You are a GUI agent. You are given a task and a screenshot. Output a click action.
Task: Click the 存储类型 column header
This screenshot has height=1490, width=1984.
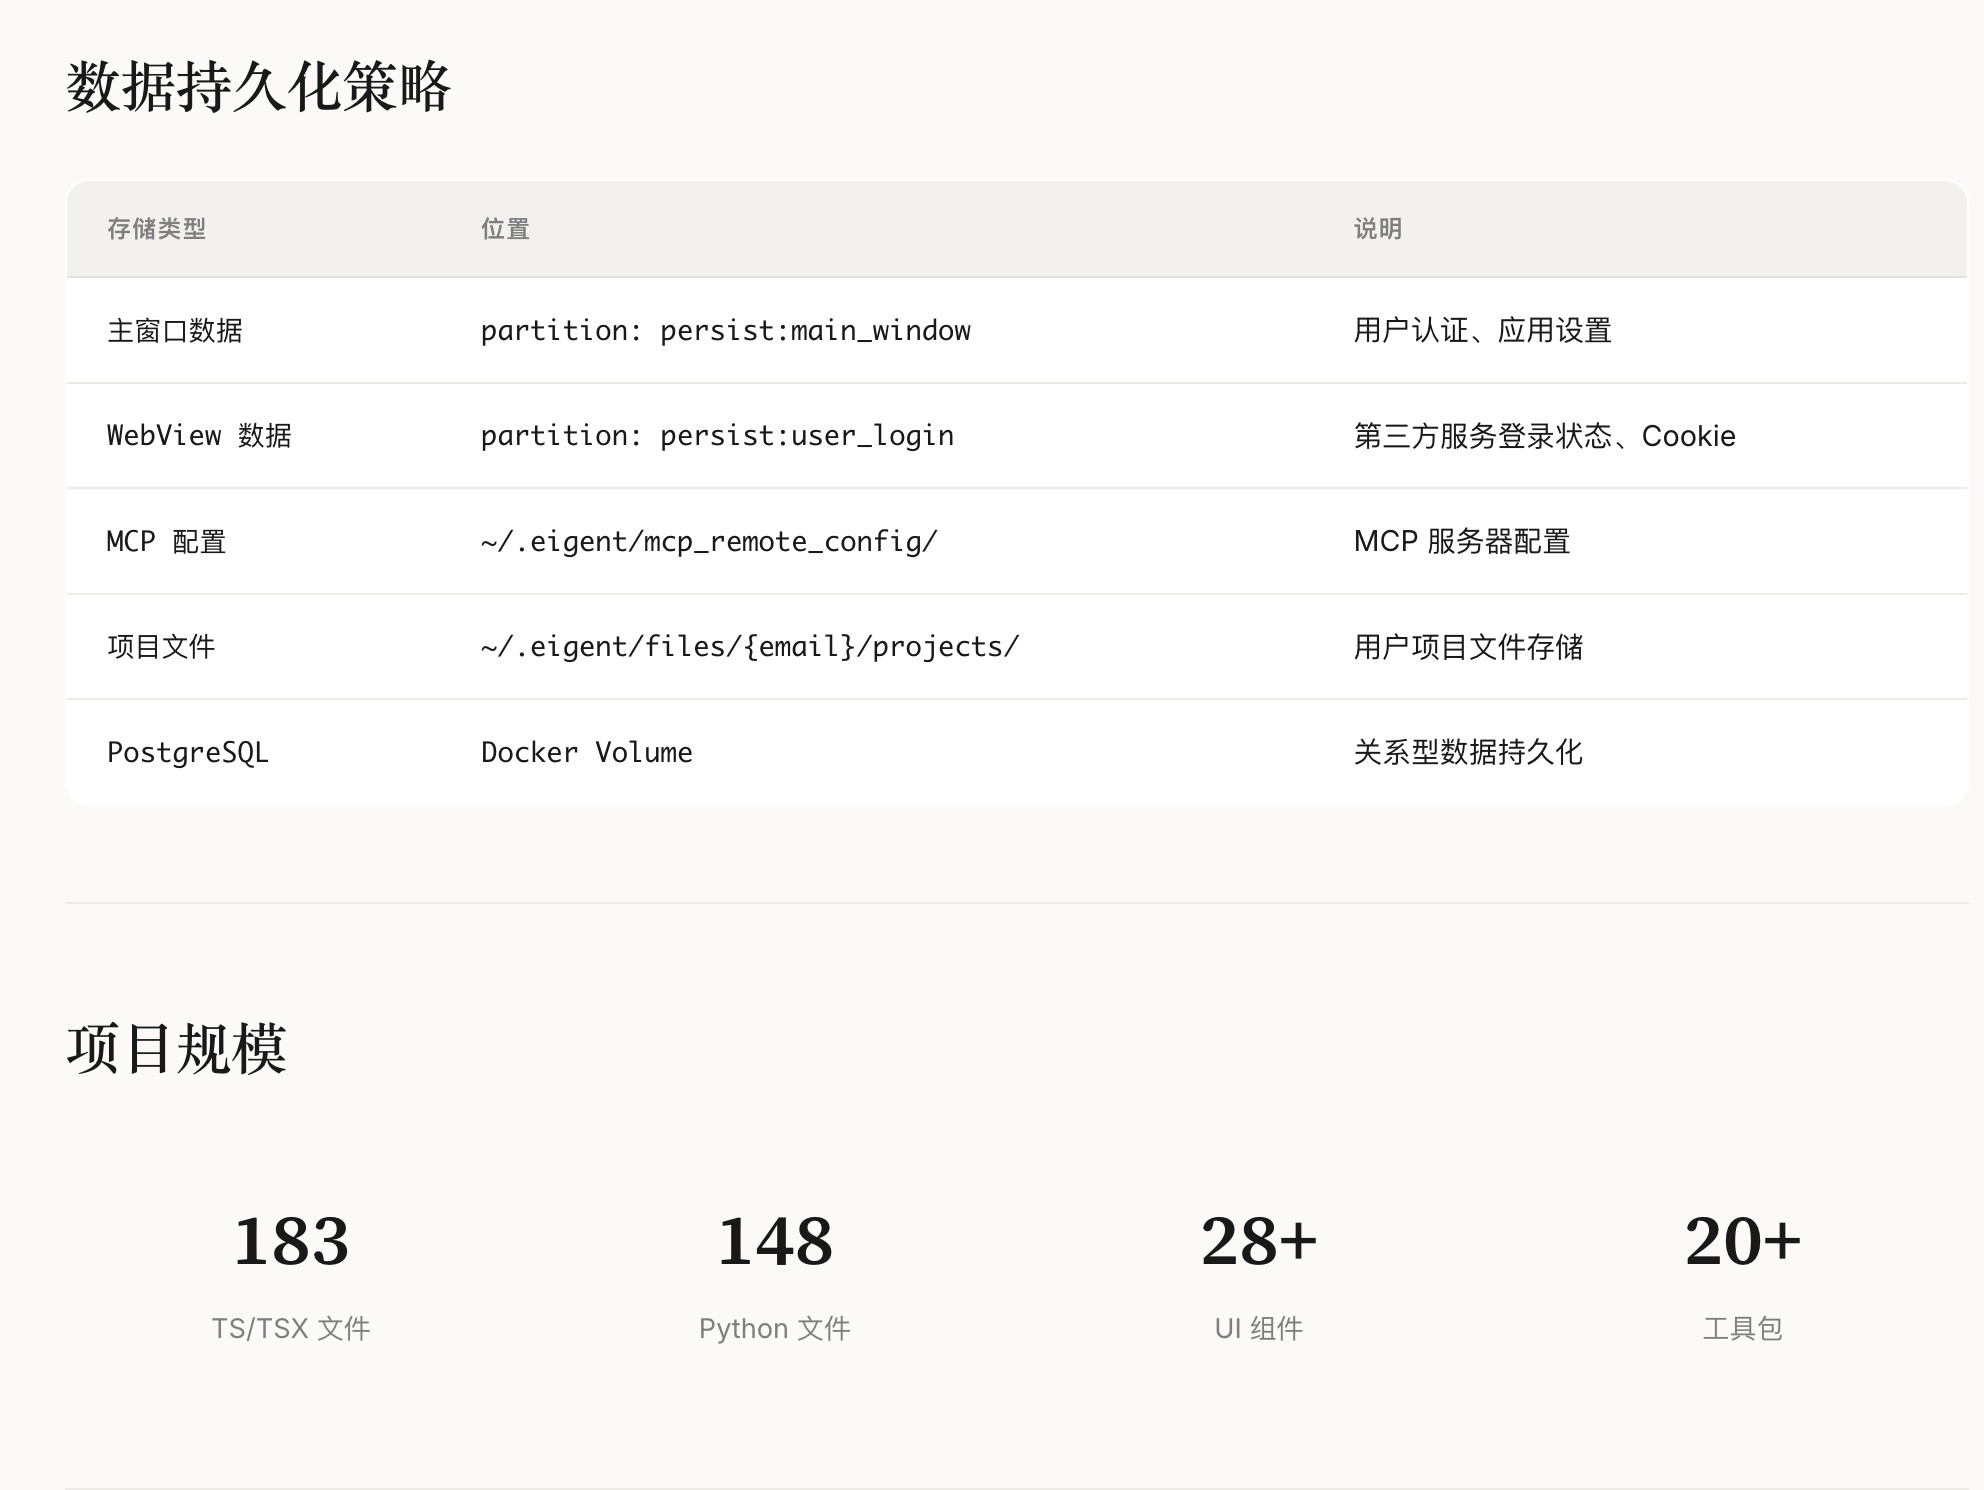pyautogui.click(x=156, y=229)
